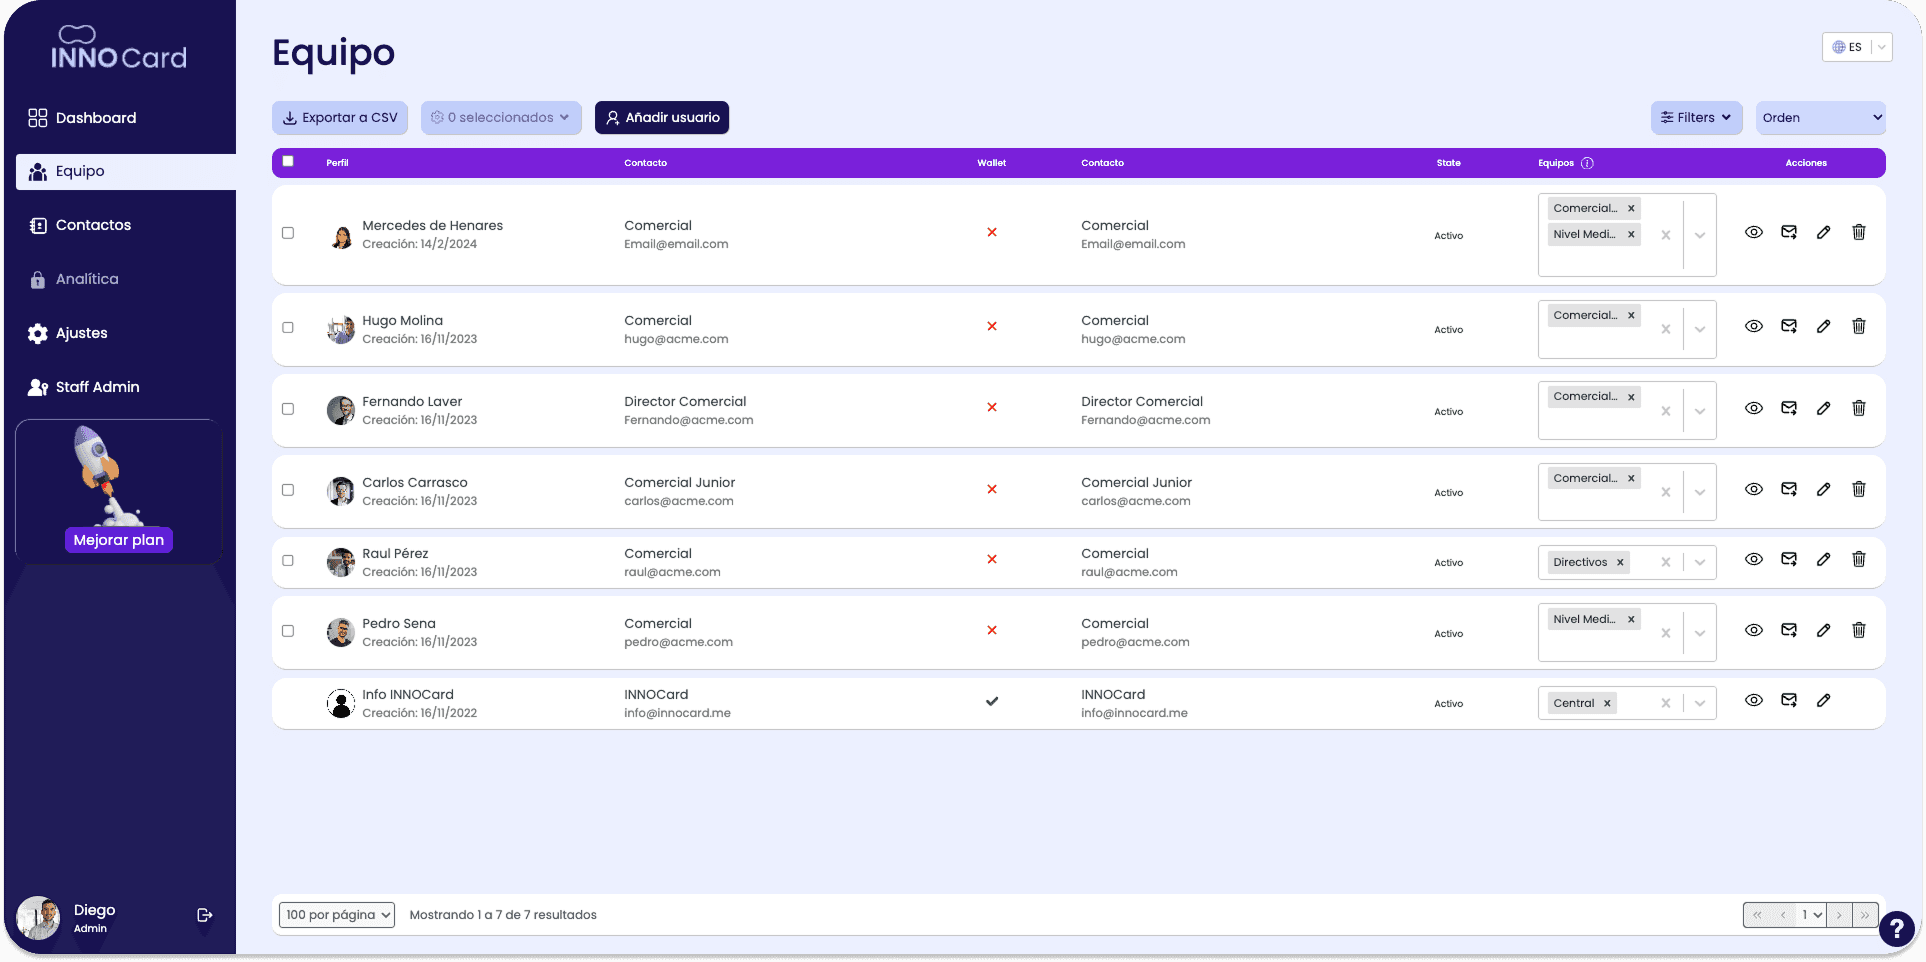This screenshot has height=962, width=1926.
Task: Click the Mejorar plan button
Action: coord(119,540)
